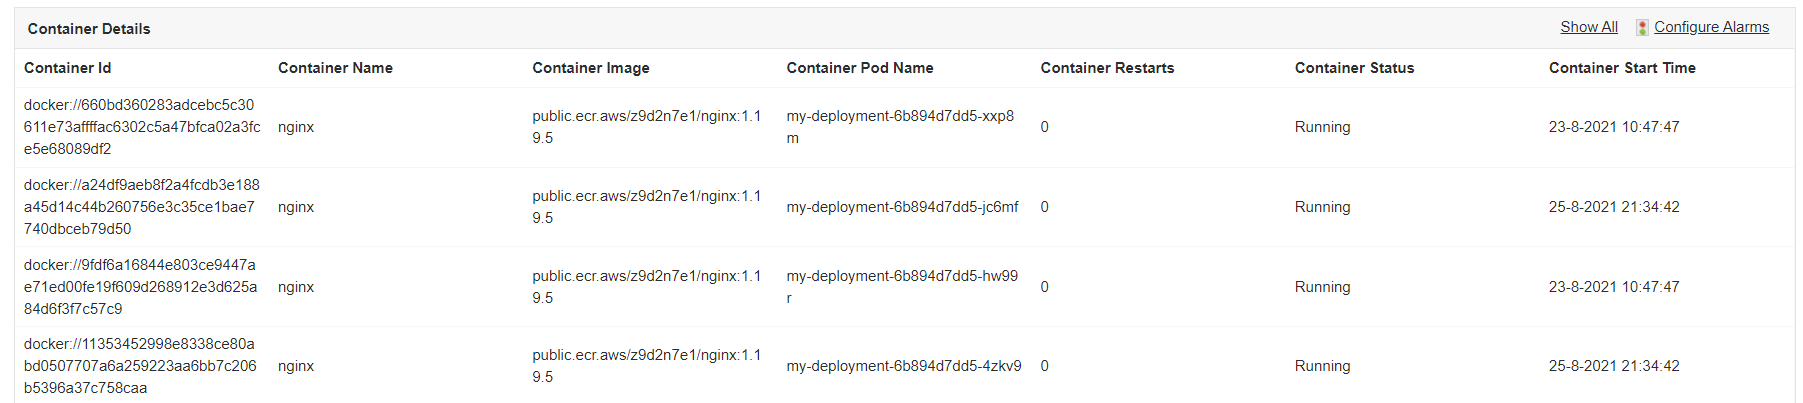This screenshot has width=1803, height=403.
Task: Select container ID starting with docker://a24df9aeb8f2
Action: click(141, 207)
